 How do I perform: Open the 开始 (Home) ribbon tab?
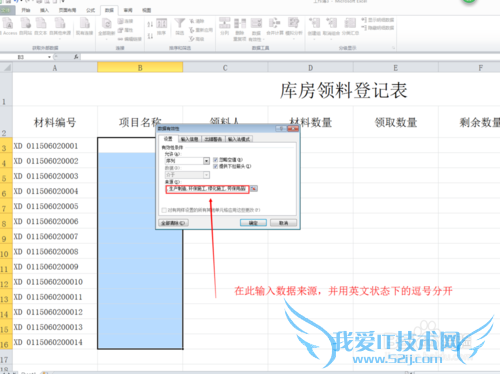point(26,10)
